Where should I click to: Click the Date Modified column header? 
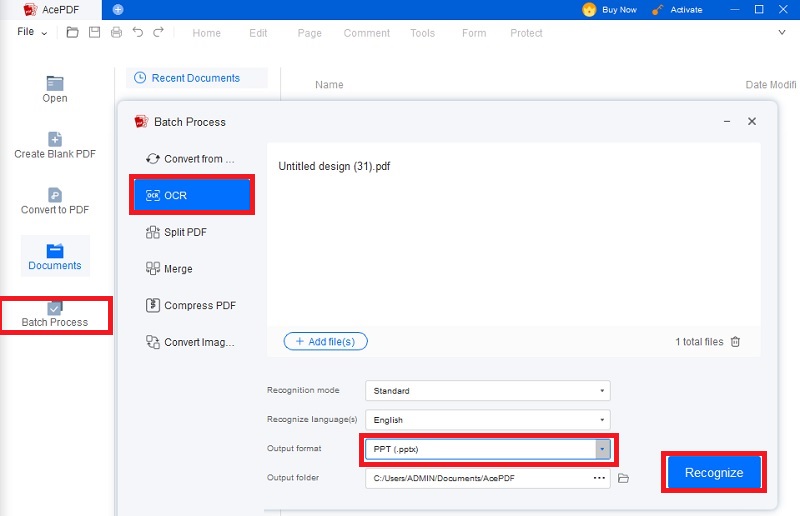(x=771, y=85)
